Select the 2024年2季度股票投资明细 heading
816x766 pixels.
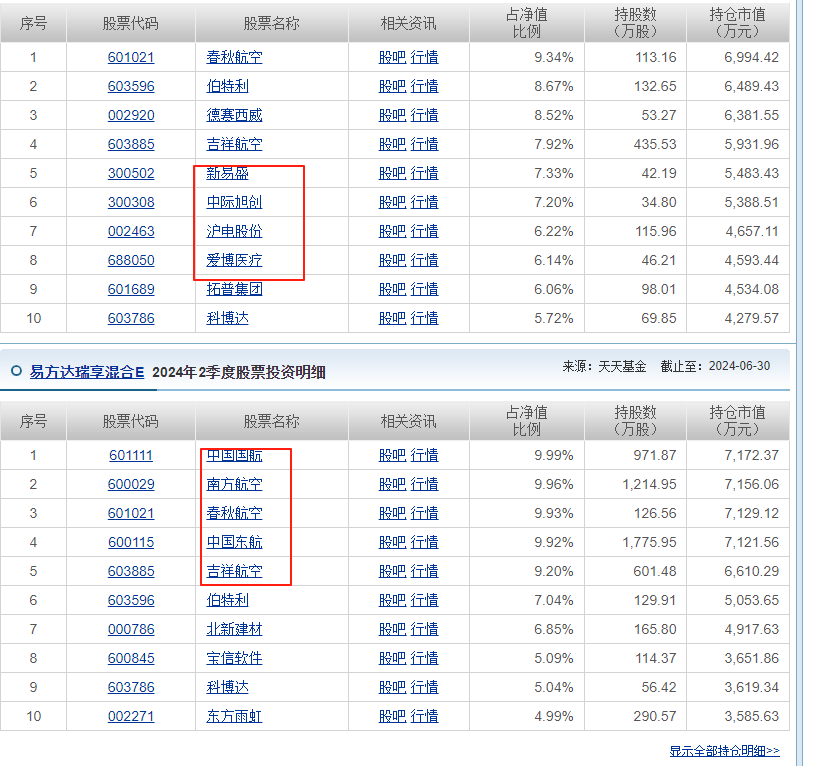239,373
